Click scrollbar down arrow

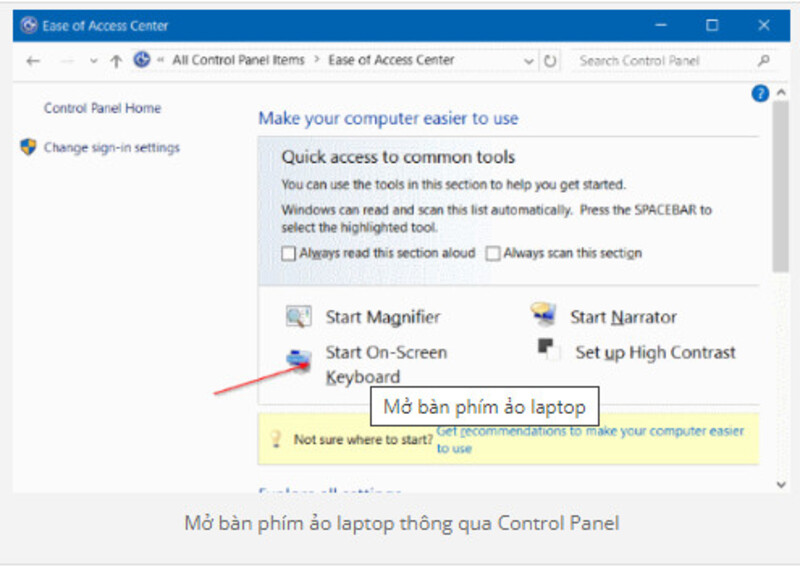[x=781, y=485]
